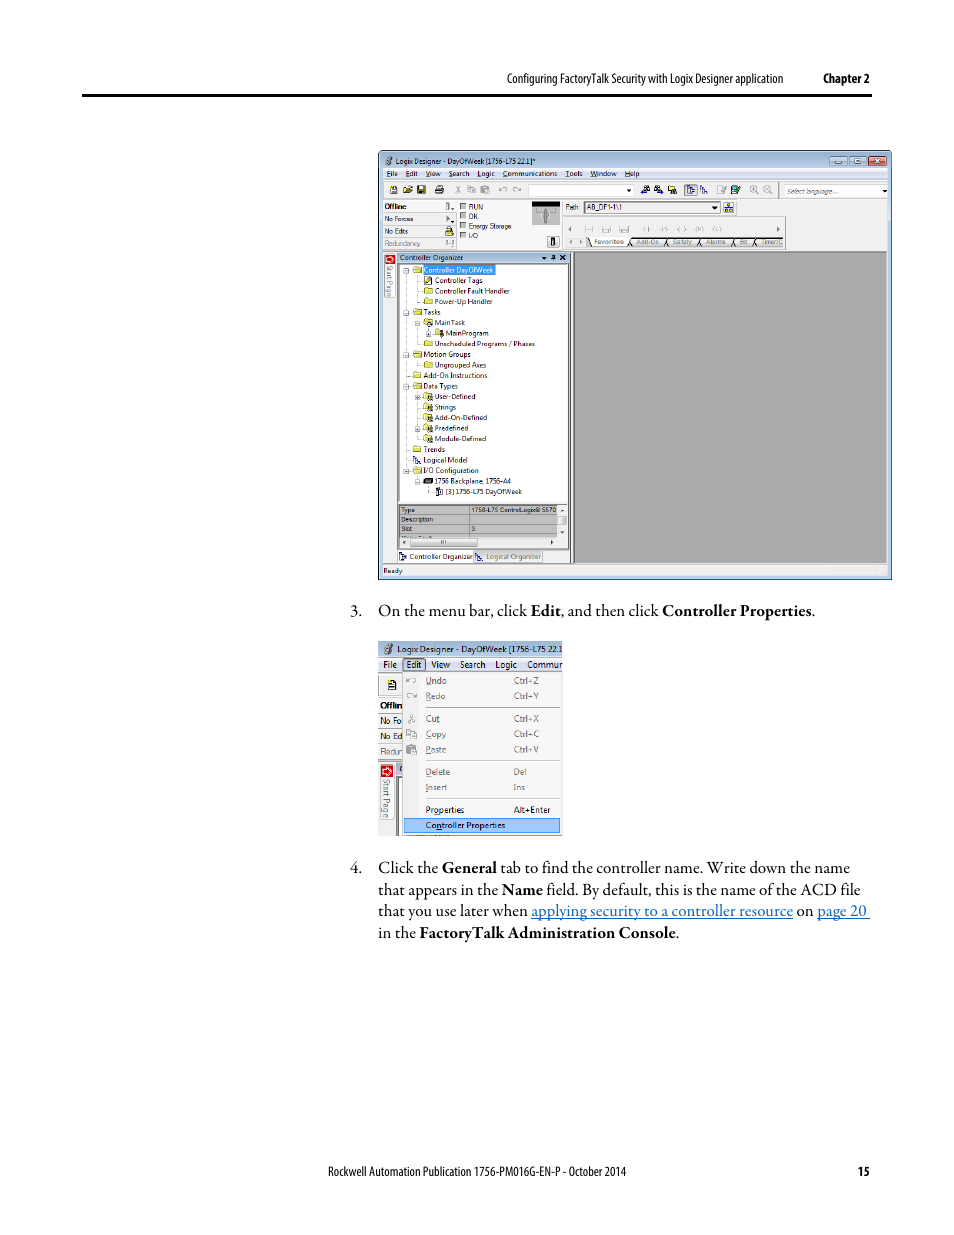Select 'Controller Fault Handler' tree row

pyautogui.click(x=467, y=291)
